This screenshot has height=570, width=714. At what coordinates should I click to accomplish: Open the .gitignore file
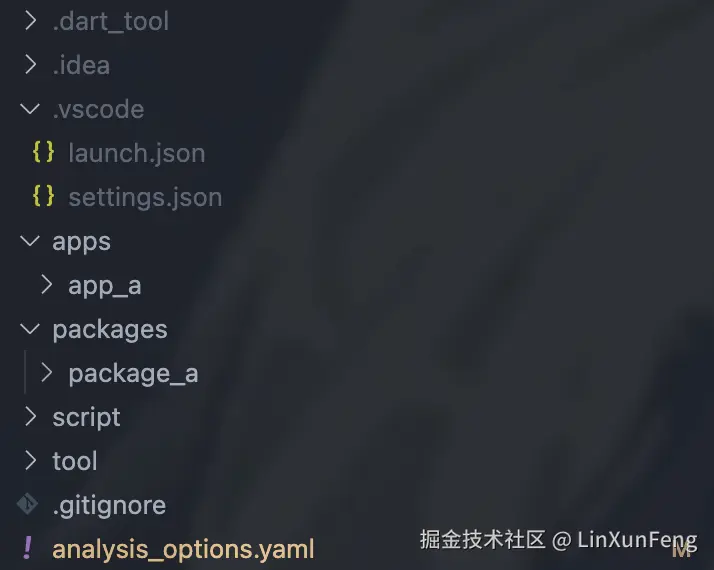tap(109, 505)
